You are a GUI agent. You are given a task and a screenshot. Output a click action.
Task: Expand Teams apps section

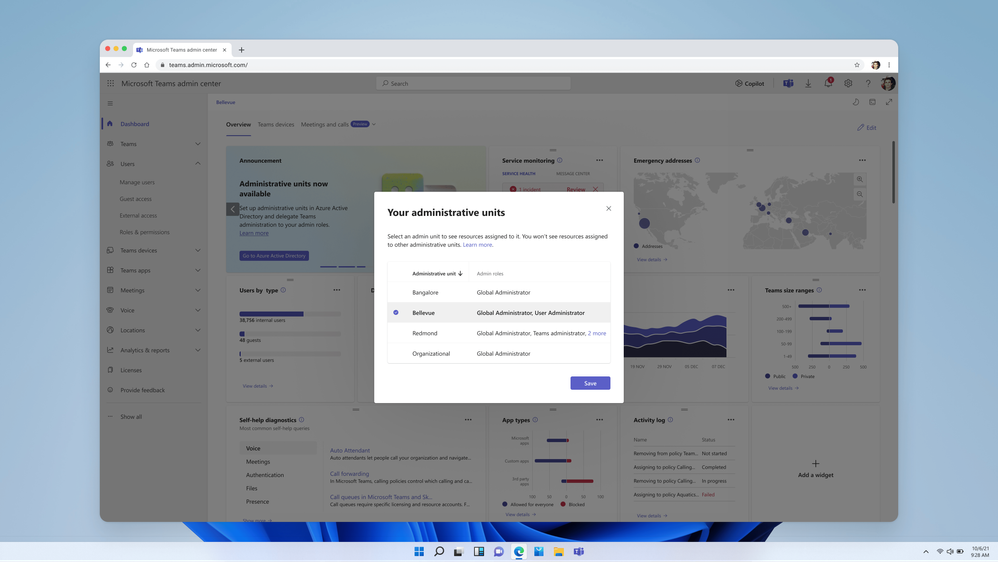point(197,270)
